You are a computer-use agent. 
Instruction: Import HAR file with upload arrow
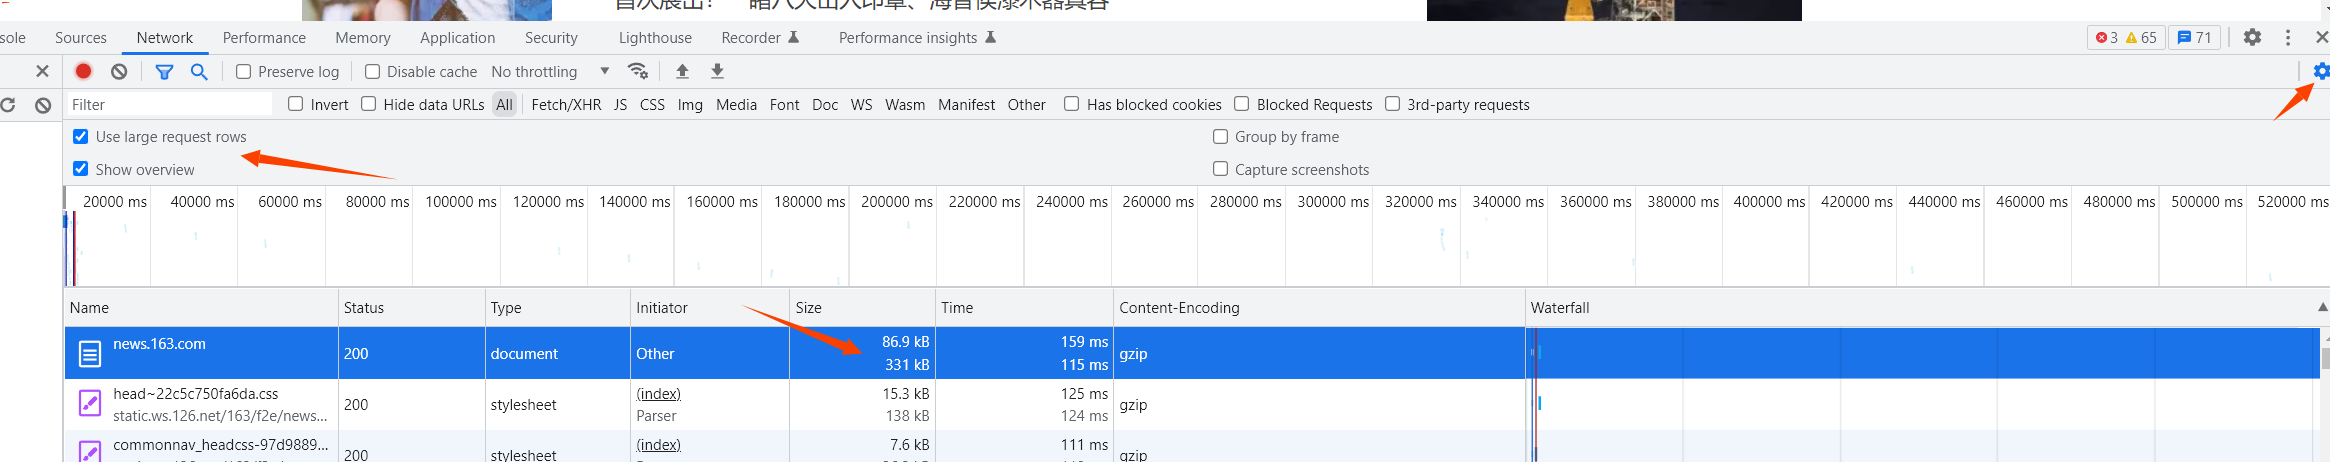pos(682,71)
